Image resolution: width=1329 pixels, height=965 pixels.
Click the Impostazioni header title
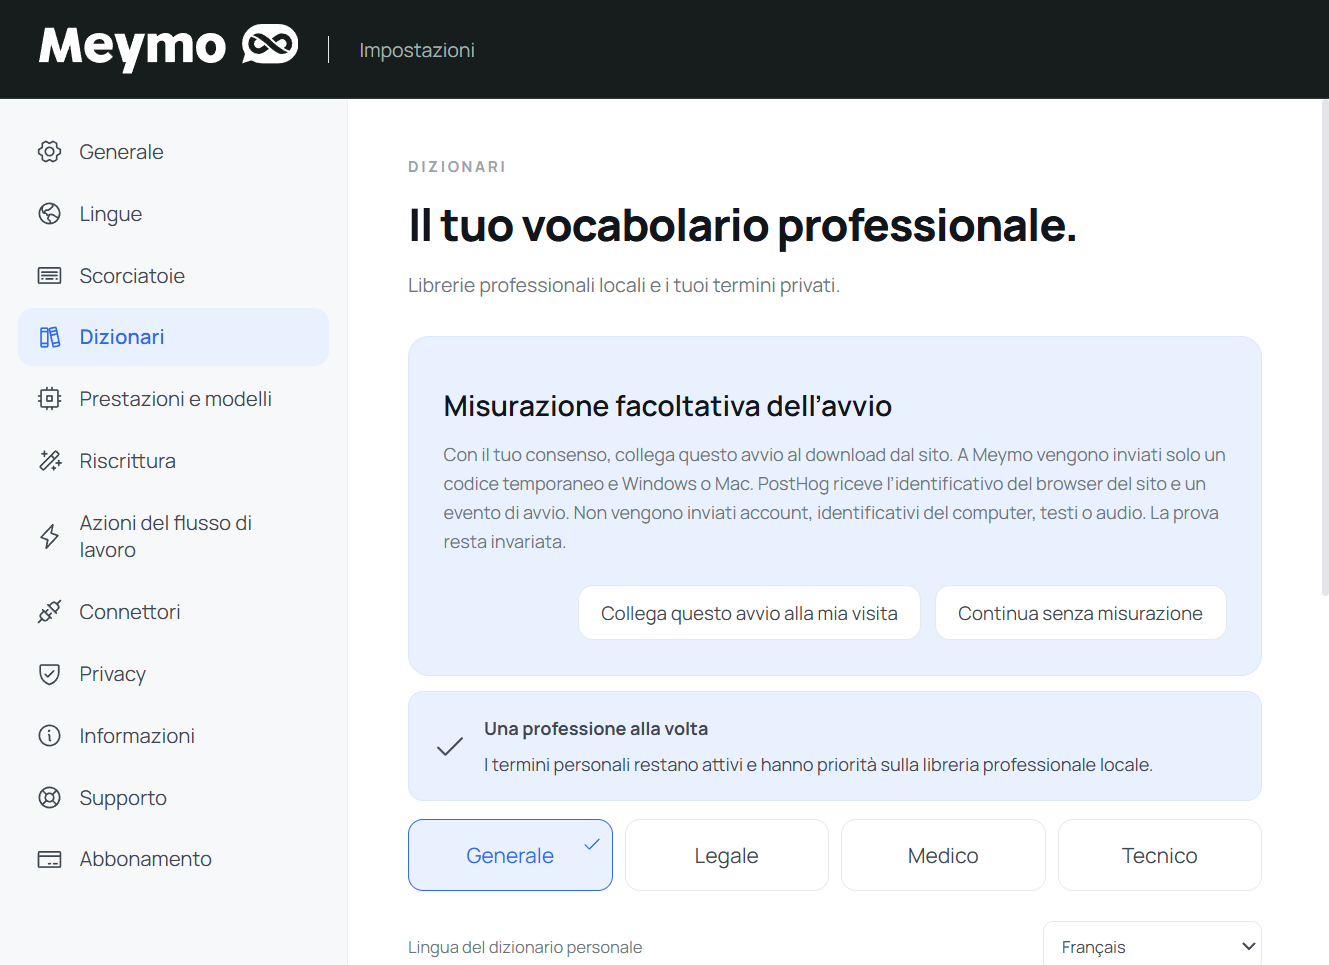pos(417,50)
